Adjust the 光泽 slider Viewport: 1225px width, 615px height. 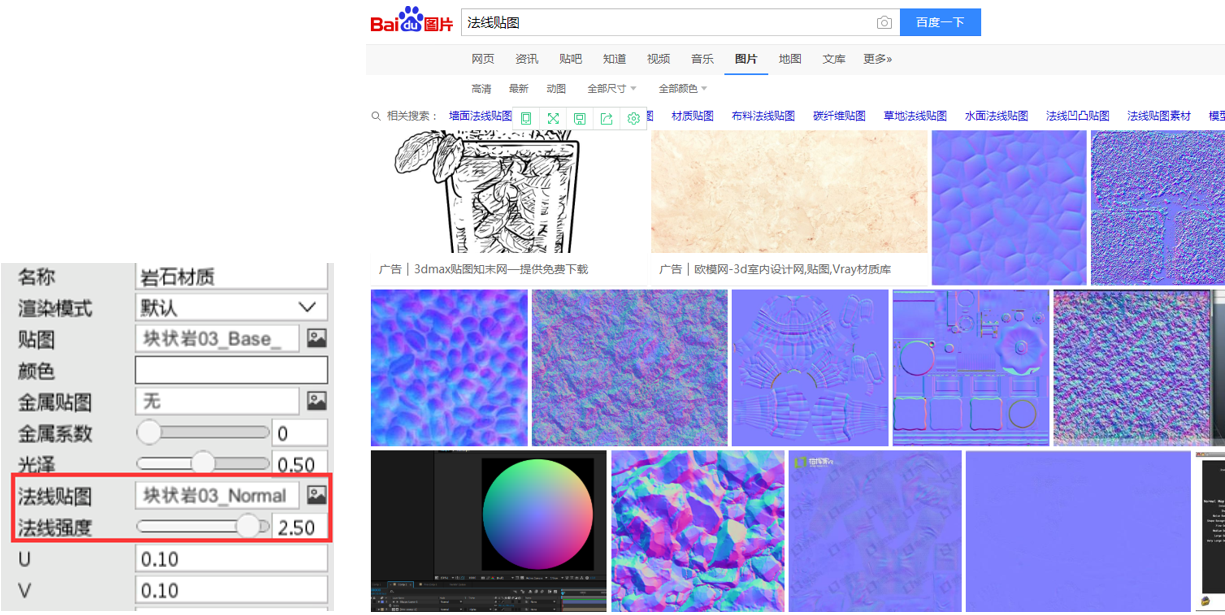point(203,463)
